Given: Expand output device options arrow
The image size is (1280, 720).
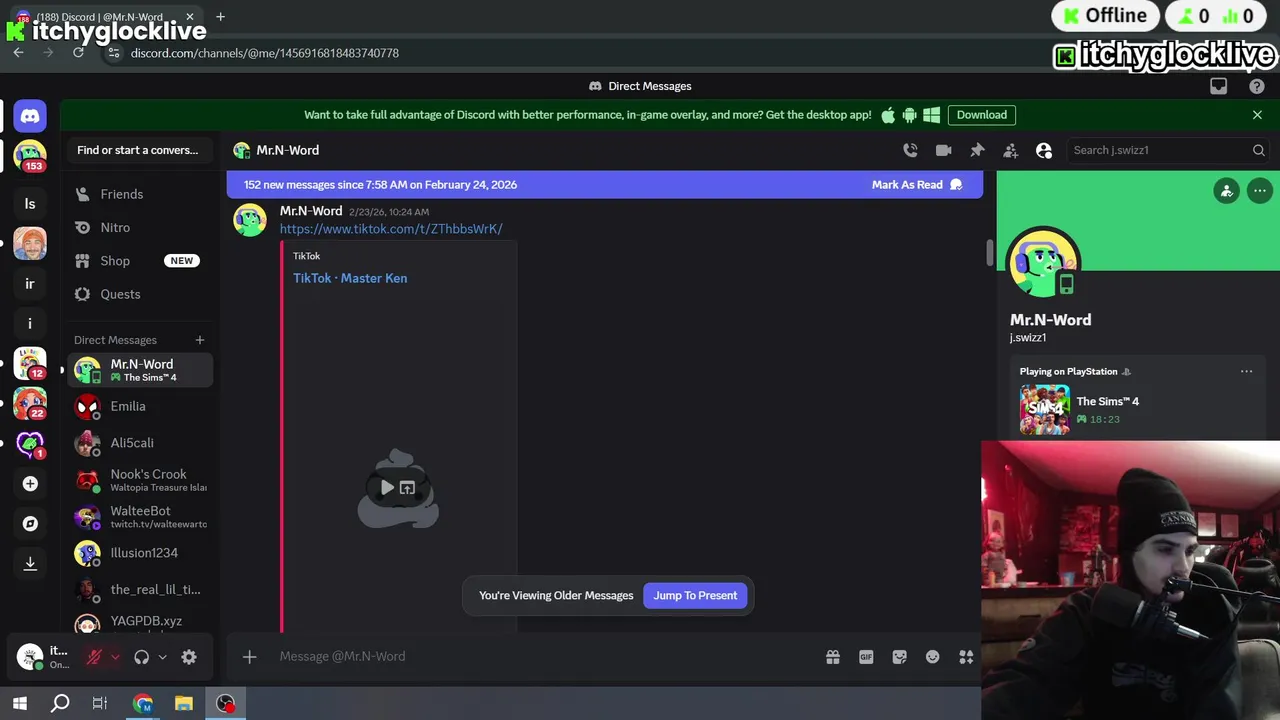Looking at the screenshot, I should (162, 657).
